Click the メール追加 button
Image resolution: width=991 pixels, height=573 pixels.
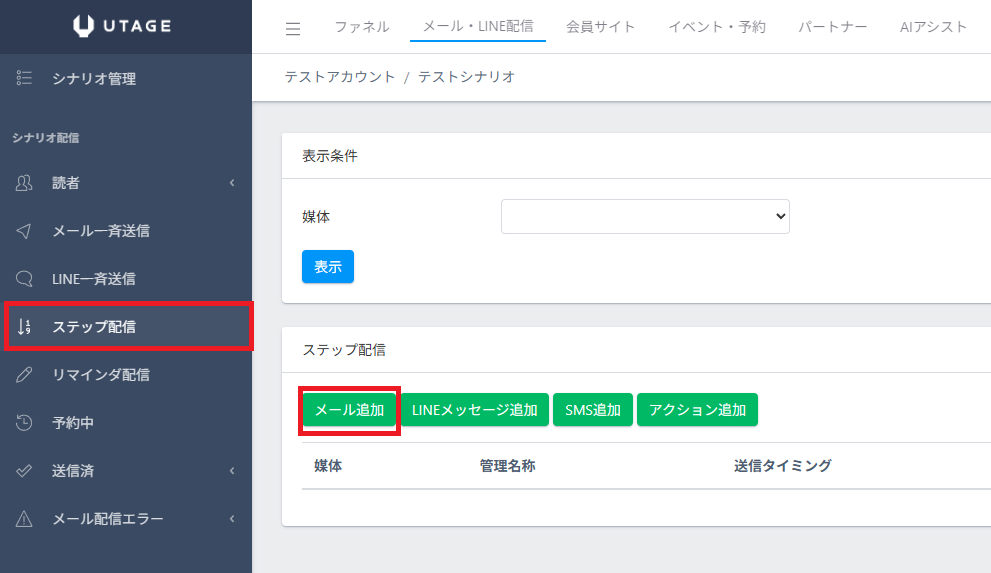349,410
